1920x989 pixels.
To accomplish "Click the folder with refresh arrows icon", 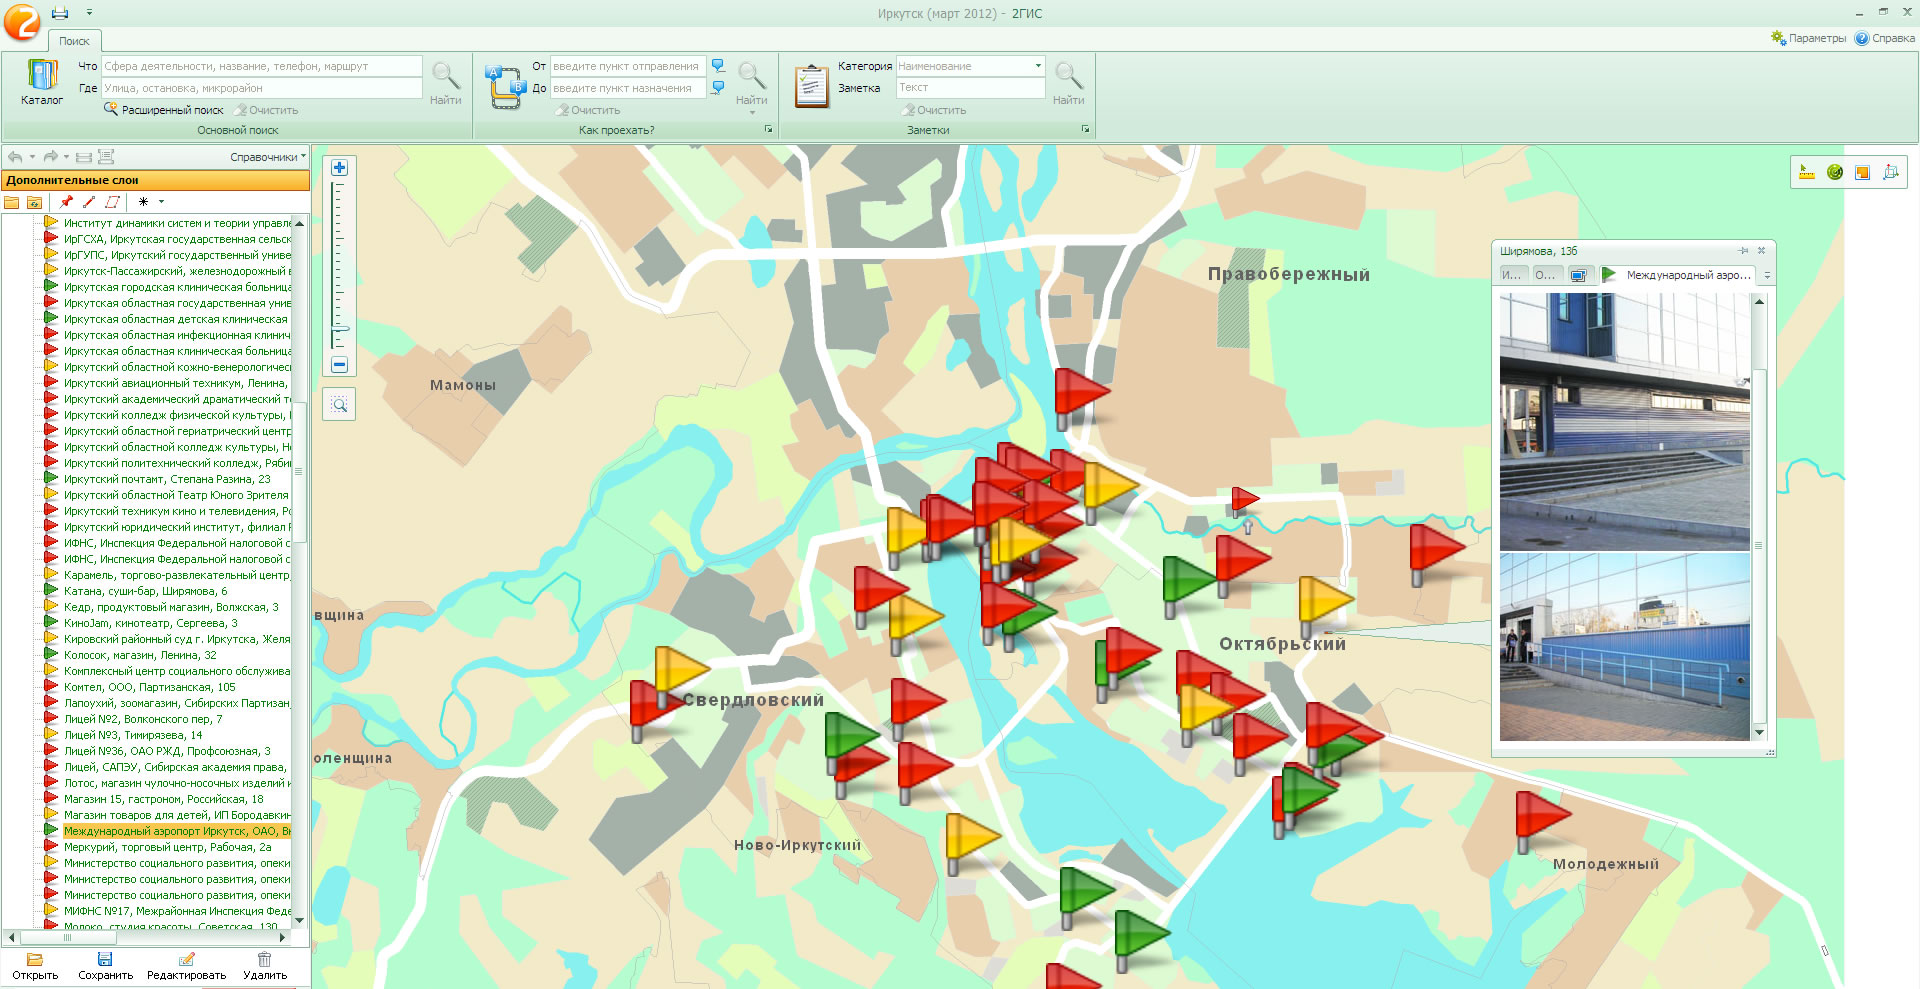I will (x=34, y=202).
